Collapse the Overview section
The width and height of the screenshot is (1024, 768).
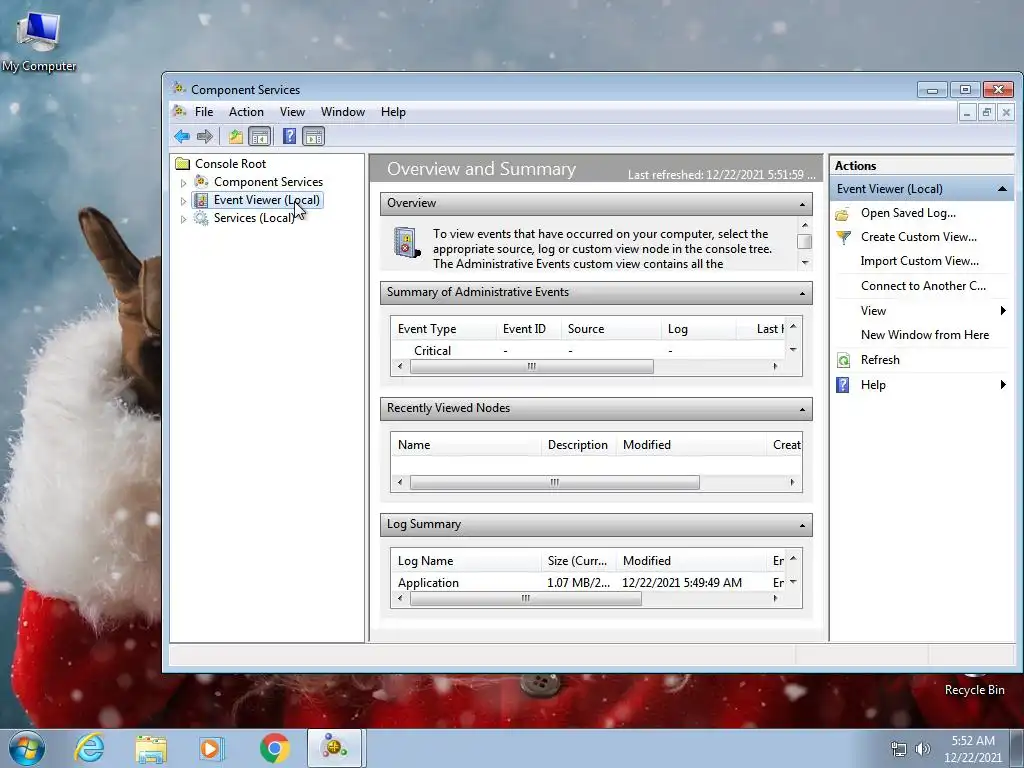click(x=803, y=204)
